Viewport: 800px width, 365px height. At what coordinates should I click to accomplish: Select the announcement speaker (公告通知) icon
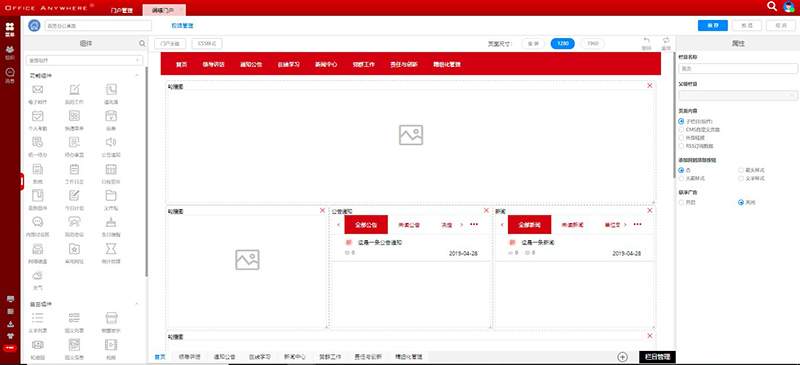pos(111,142)
